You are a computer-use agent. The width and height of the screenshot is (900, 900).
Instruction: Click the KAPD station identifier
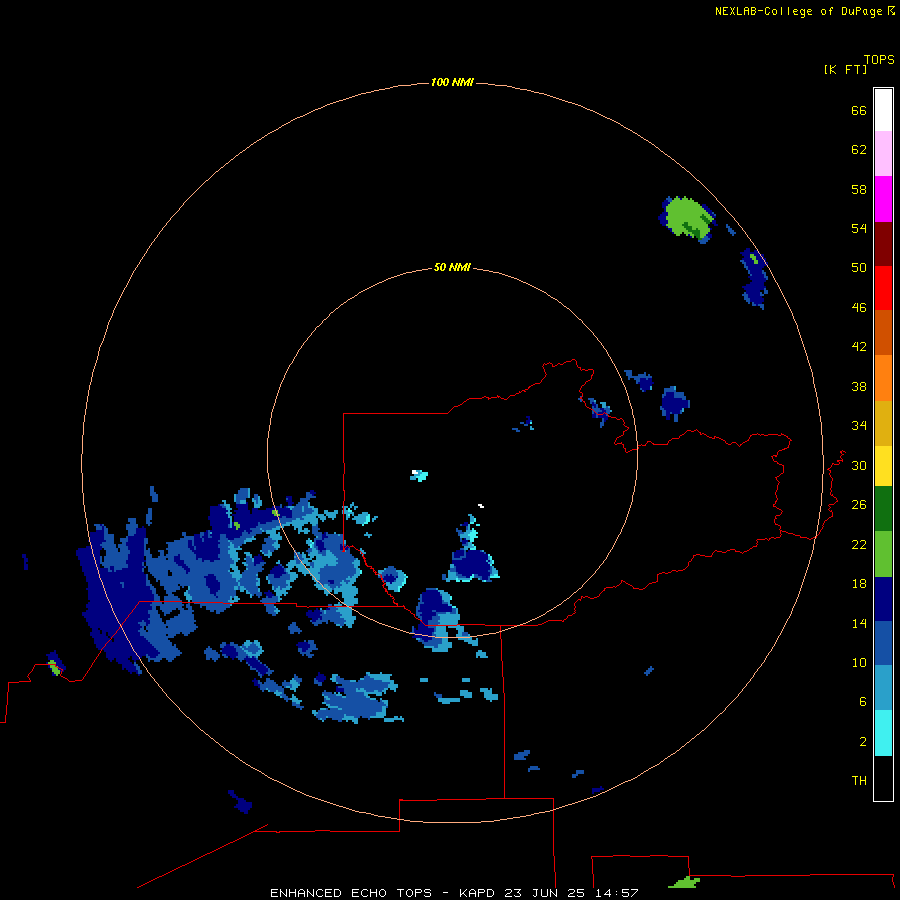(479, 893)
